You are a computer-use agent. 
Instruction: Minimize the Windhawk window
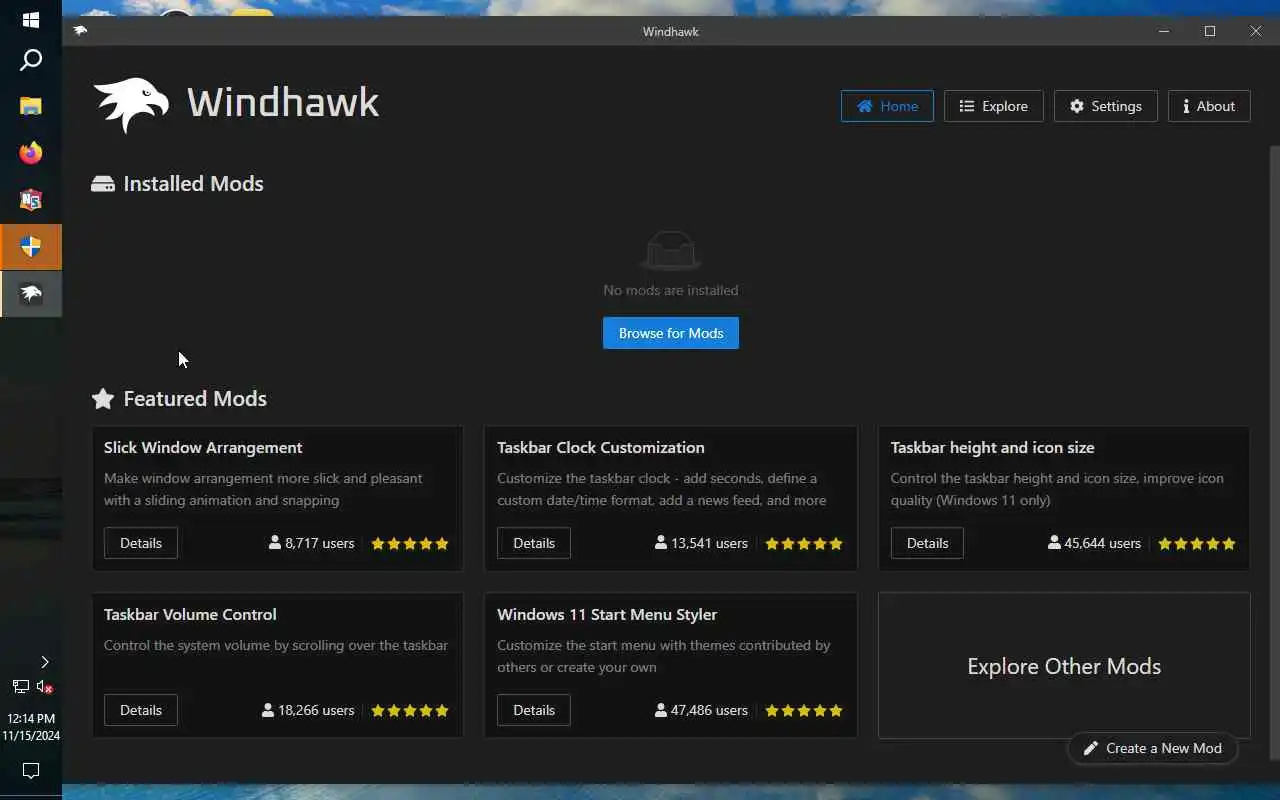[x=1163, y=31]
